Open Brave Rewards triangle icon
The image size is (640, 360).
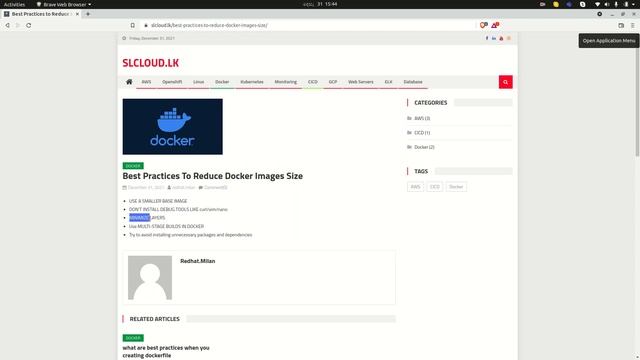coord(495,25)
